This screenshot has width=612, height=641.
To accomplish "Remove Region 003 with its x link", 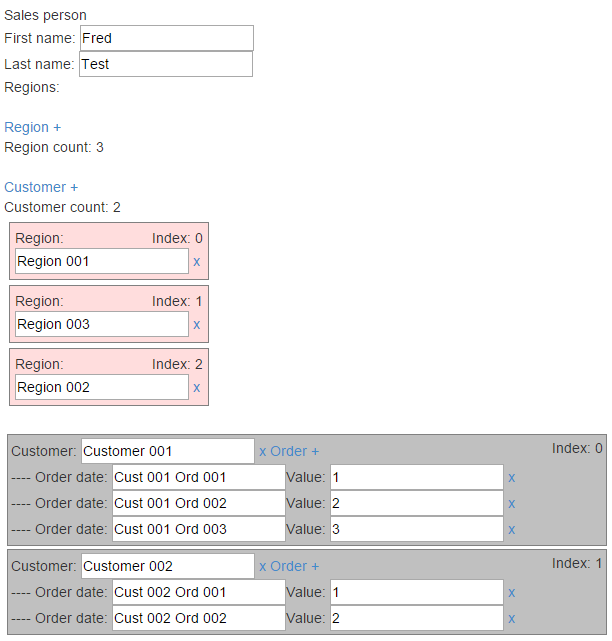I will pos(197,325).
